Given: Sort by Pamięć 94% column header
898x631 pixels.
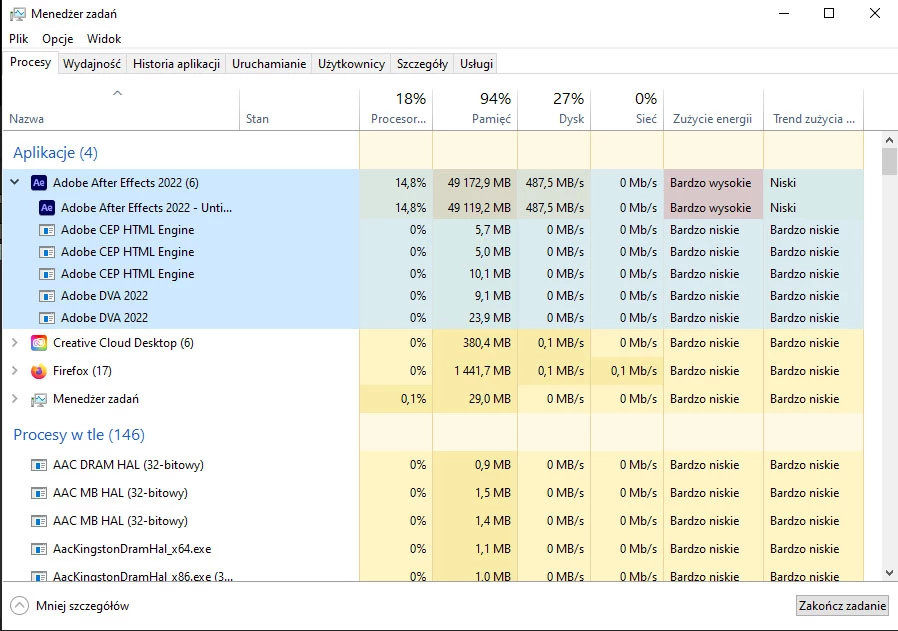Looking at the screenshot, I should click(x=475, y=110).
